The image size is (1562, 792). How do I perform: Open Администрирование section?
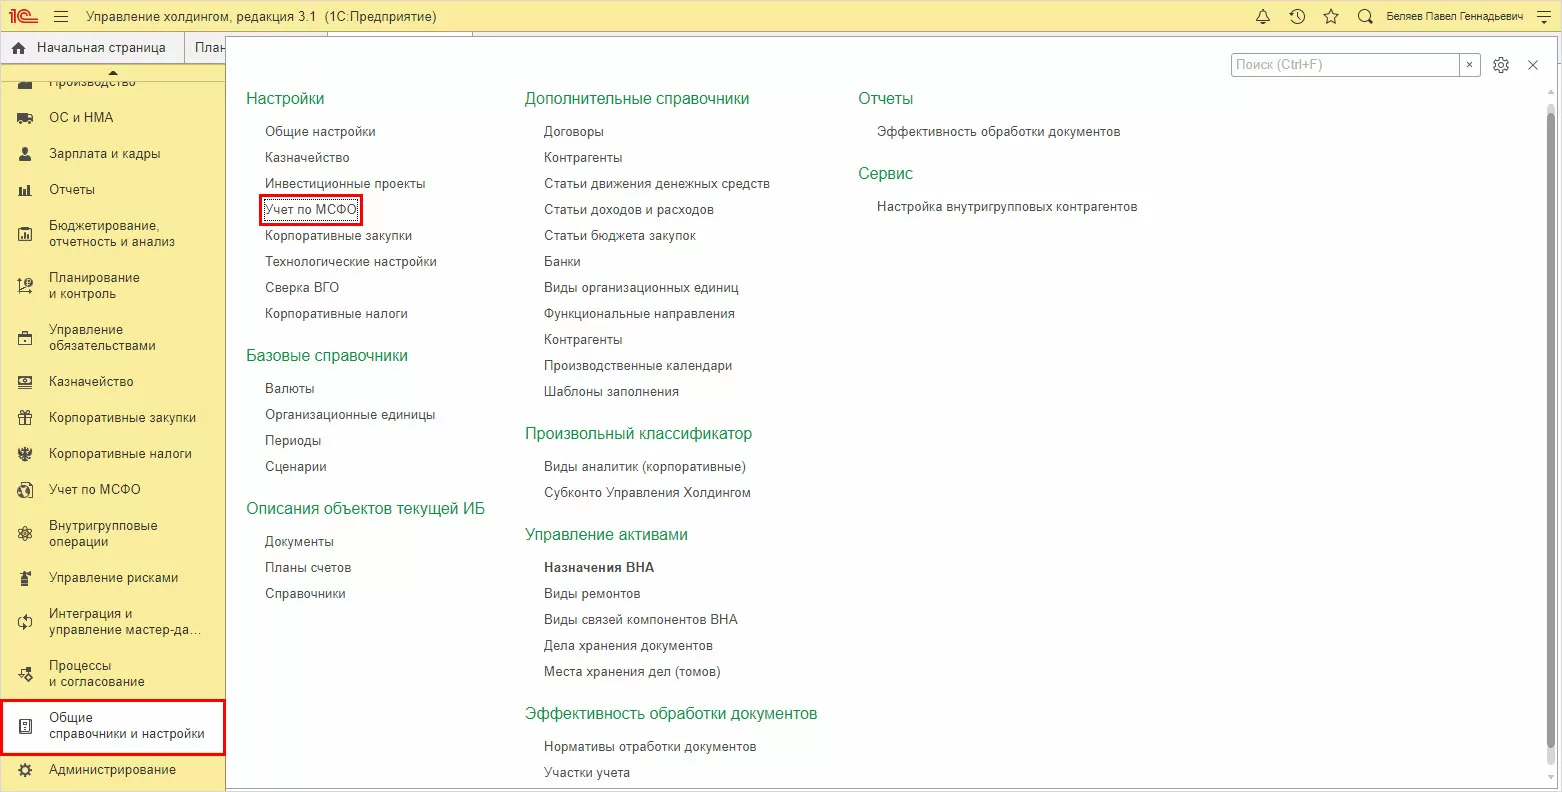(x=113, y=770)
